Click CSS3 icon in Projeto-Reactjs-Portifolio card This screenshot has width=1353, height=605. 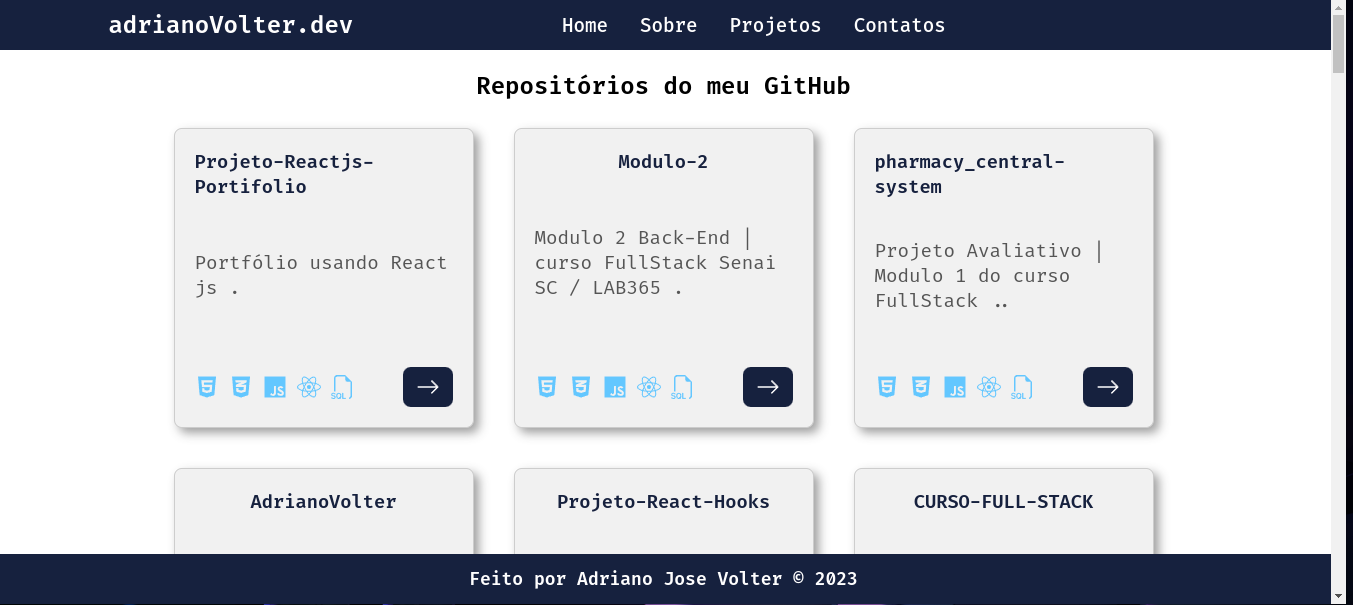[x=240, y=387]
